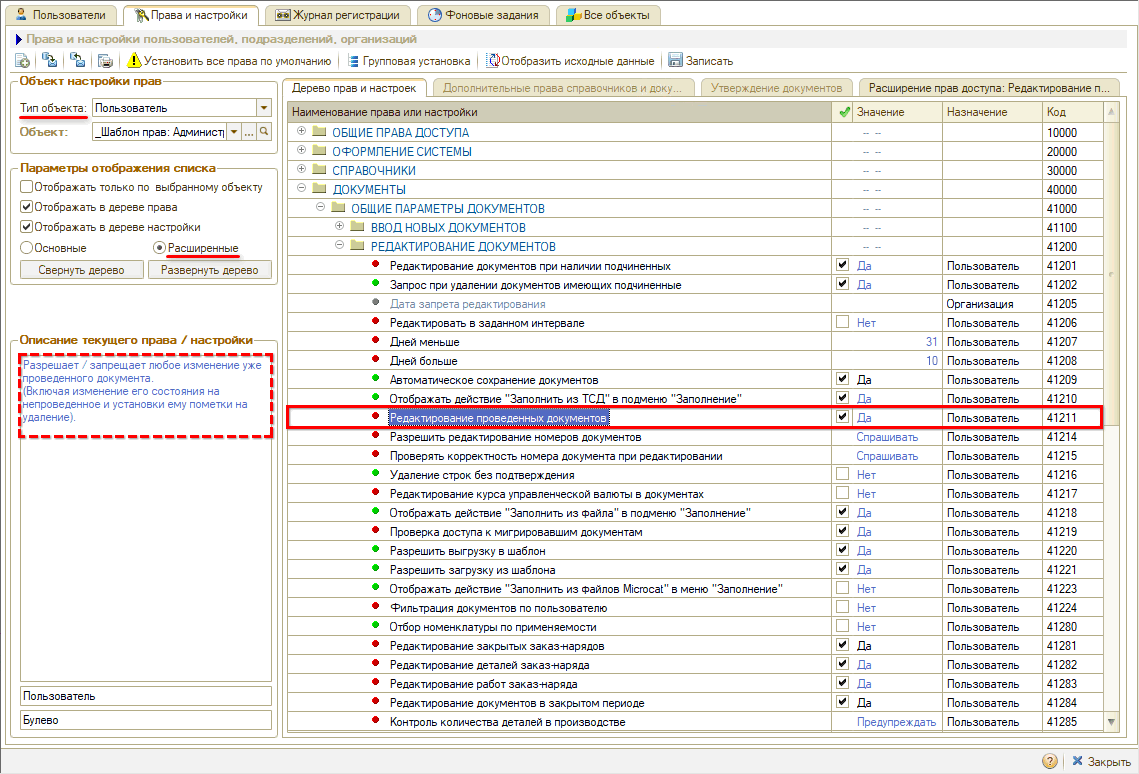Click the floppy disk 'Записать' icon
This screenshot has width=1139, height=774.
tap(675, 61)
